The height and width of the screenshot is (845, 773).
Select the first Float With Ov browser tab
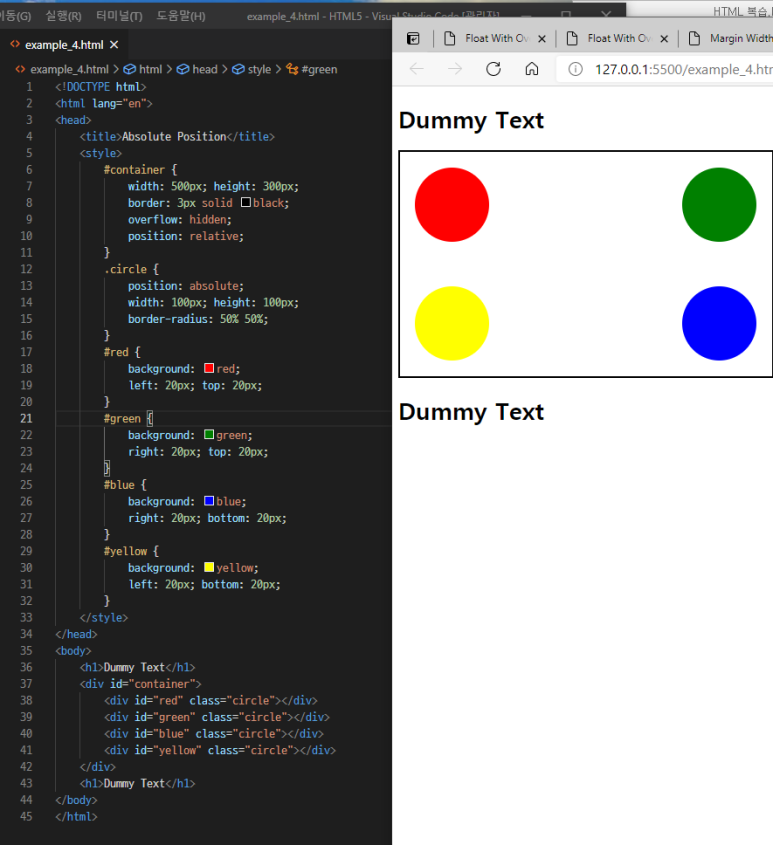point(495,38)
